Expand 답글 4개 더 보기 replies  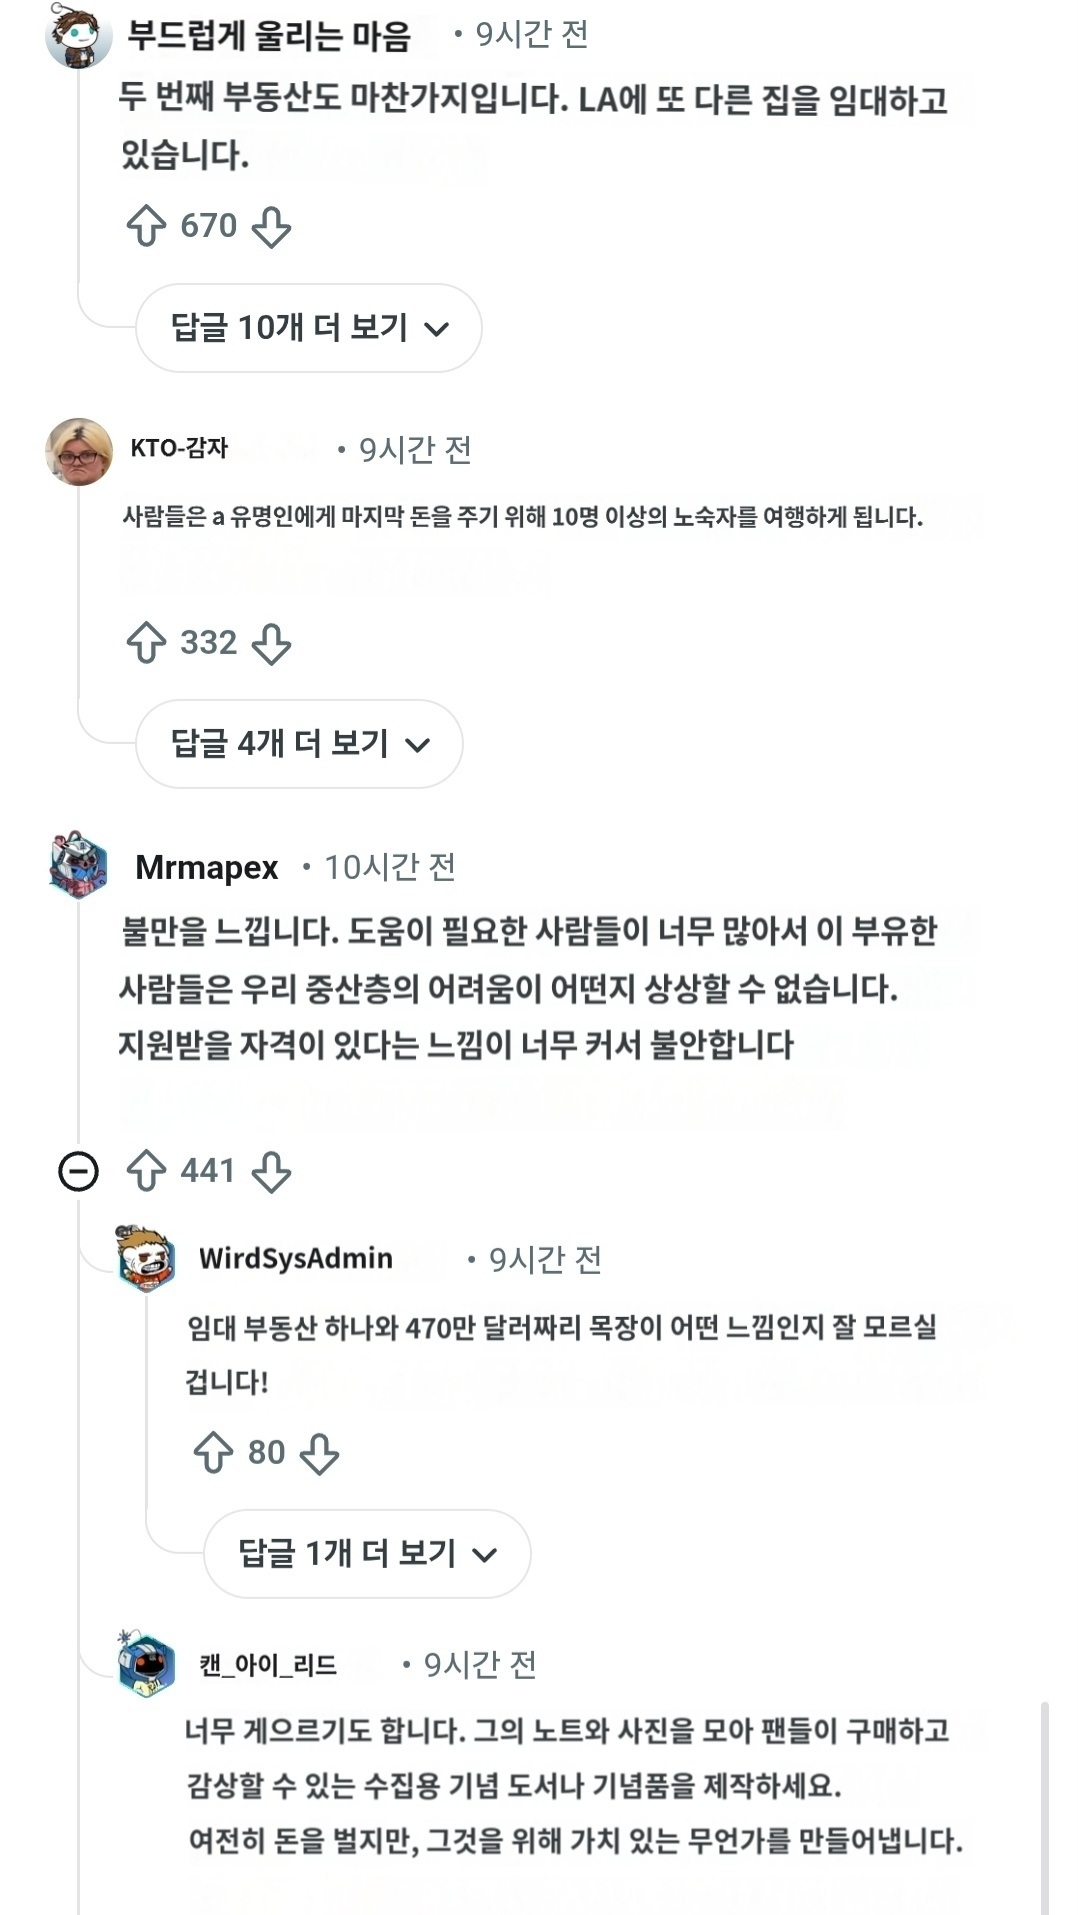point(299,744)
